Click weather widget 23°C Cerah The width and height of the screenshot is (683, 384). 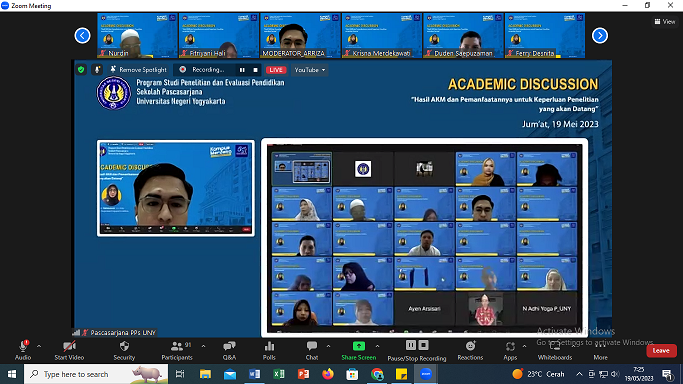[538, 374]
